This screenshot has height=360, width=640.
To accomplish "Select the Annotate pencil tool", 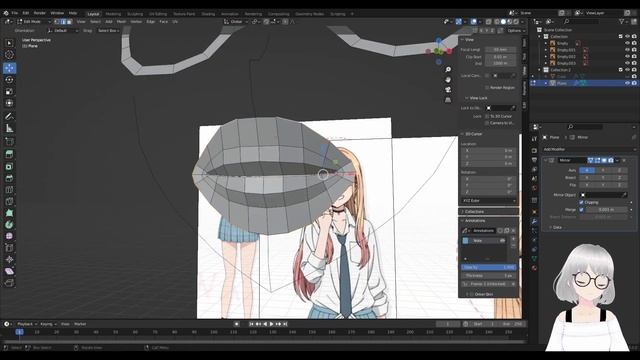I will (x=9, y=117).
